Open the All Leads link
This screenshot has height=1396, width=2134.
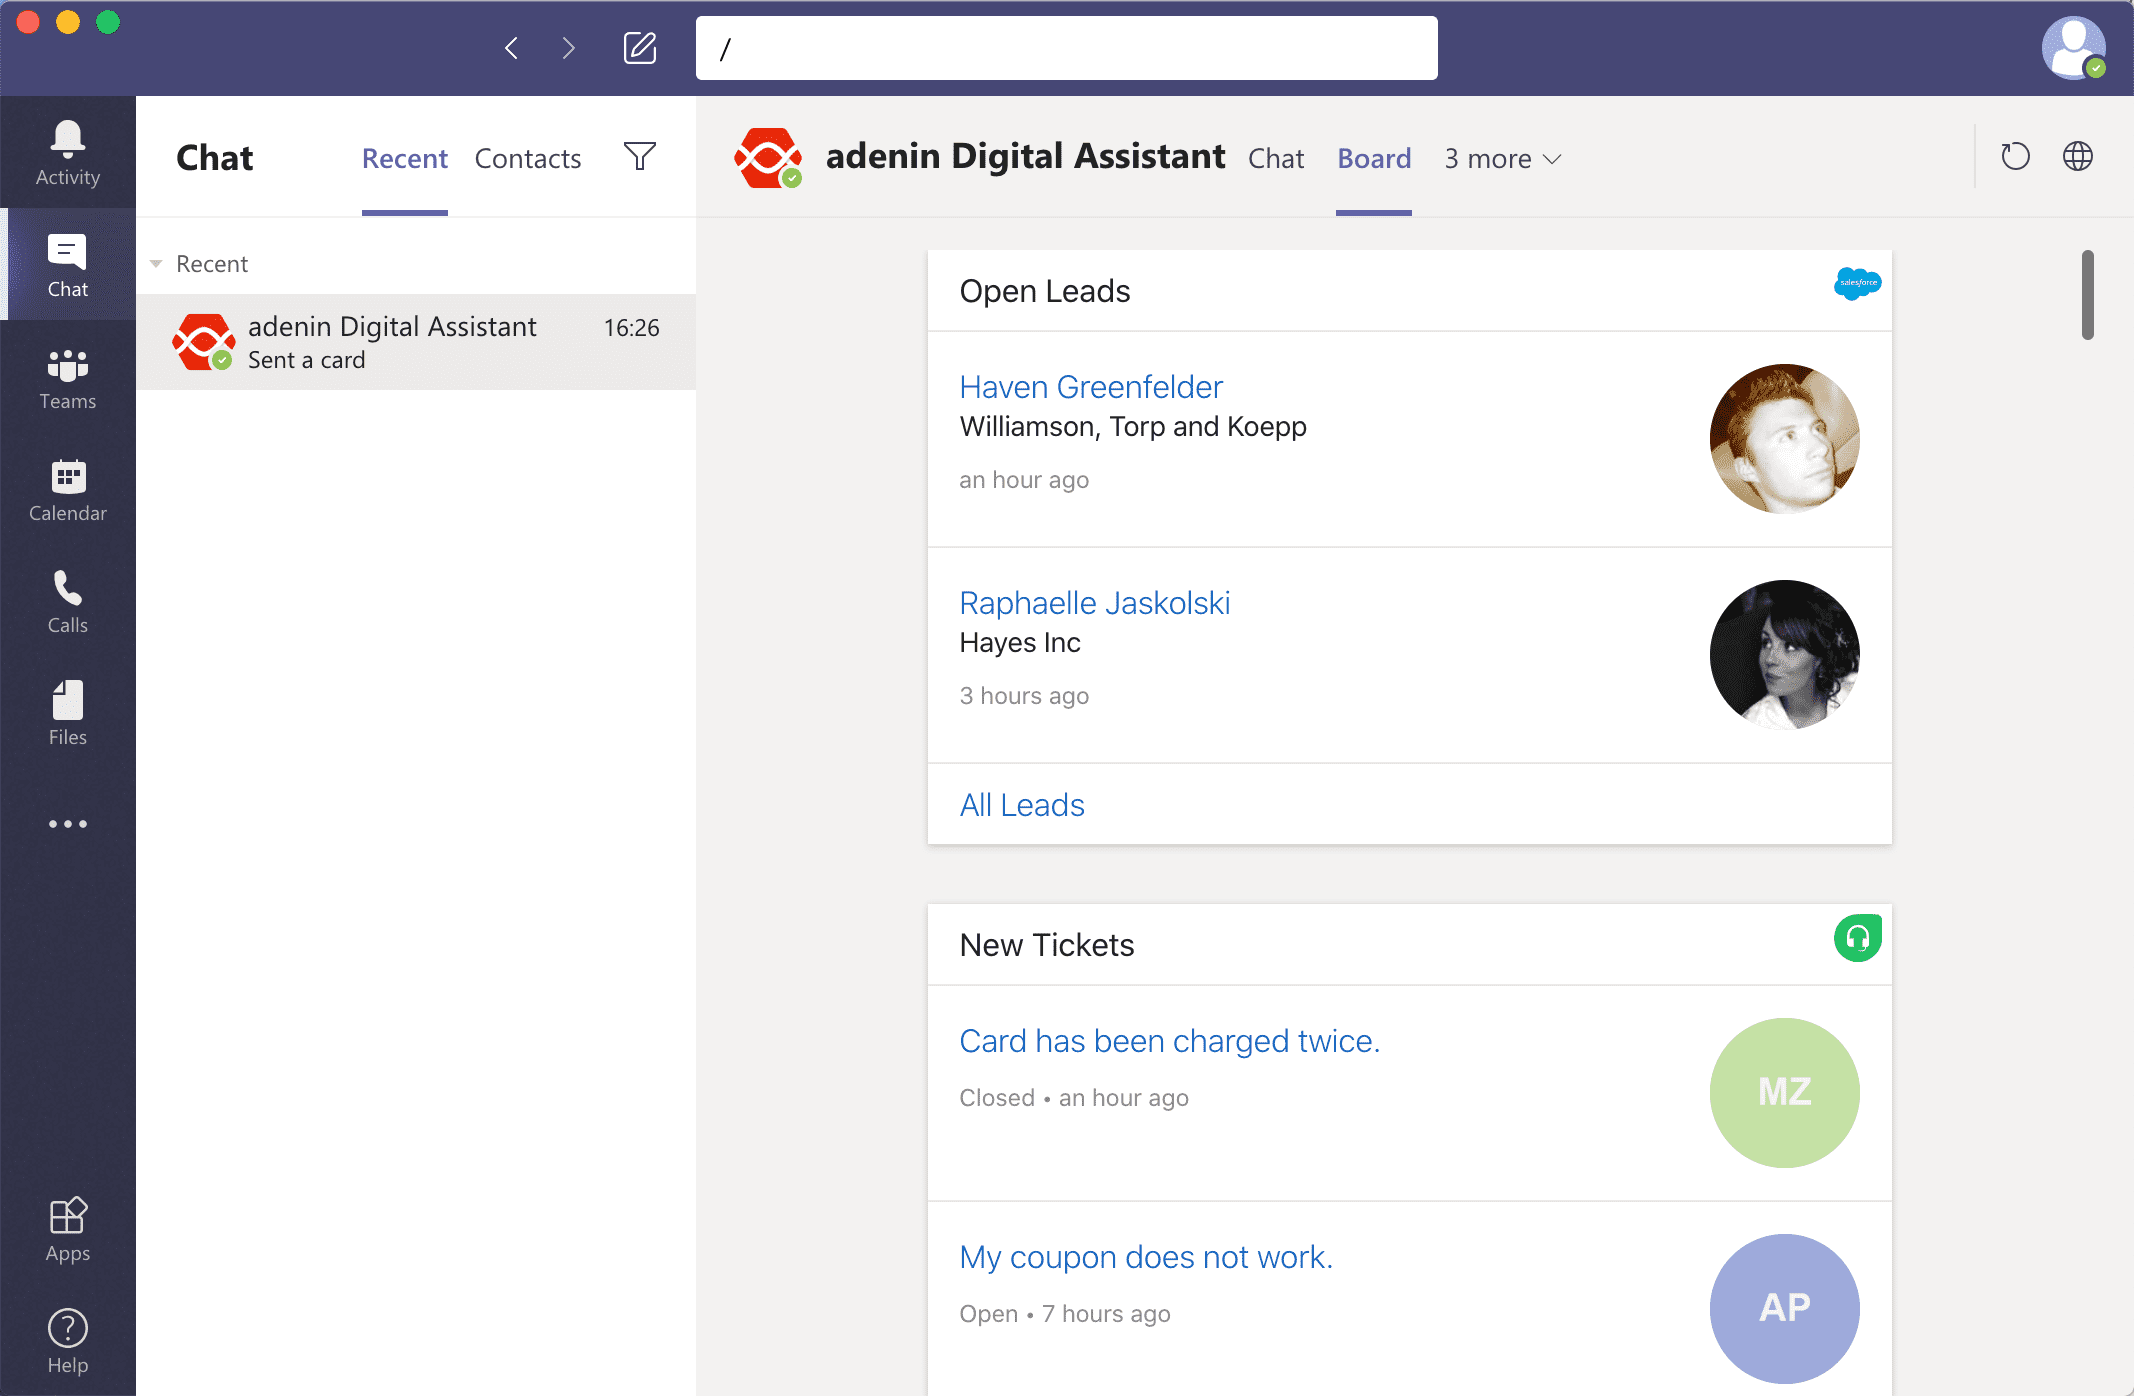1022,805
